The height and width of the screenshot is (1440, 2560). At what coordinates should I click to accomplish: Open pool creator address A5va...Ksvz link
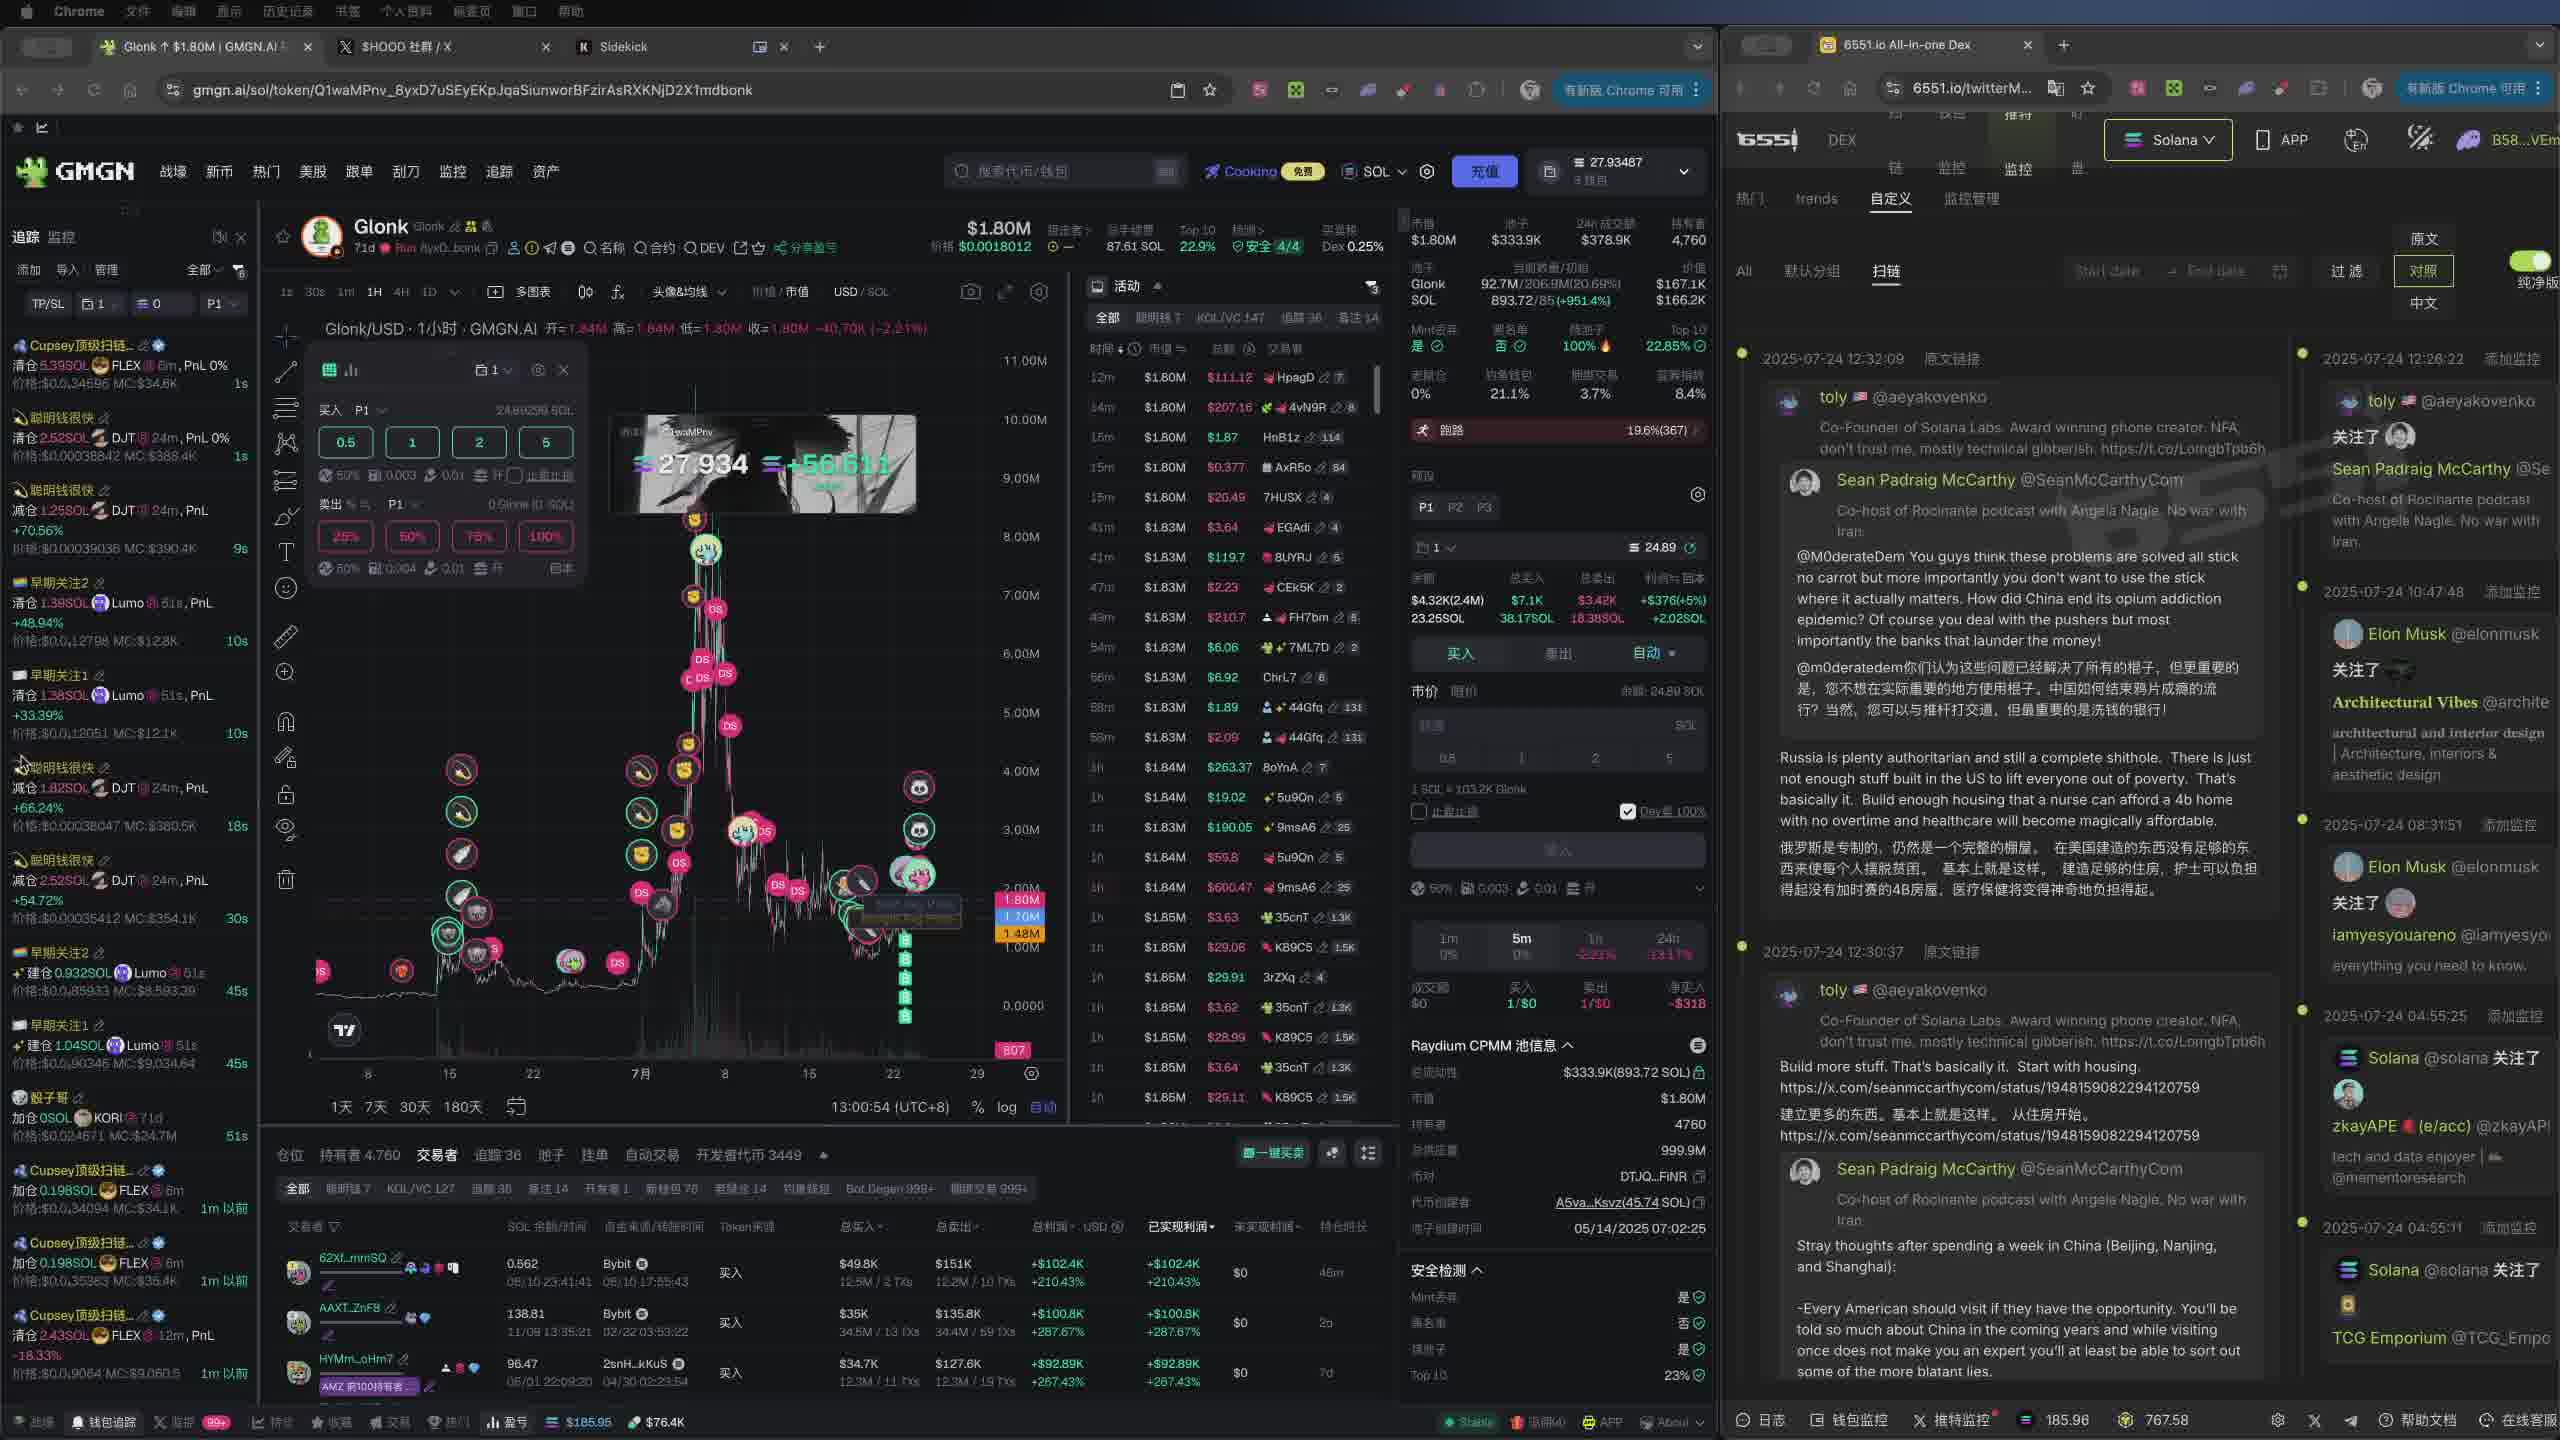pyautogui.click(x=1607, y=1202)
